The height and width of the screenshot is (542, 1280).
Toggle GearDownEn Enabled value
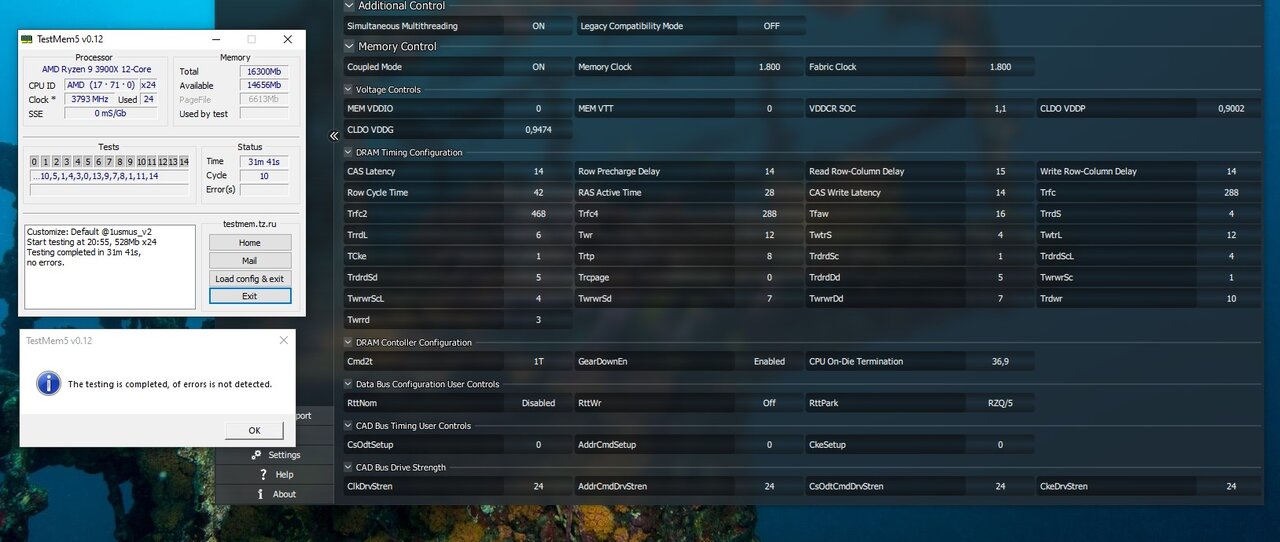click(769, 361)
